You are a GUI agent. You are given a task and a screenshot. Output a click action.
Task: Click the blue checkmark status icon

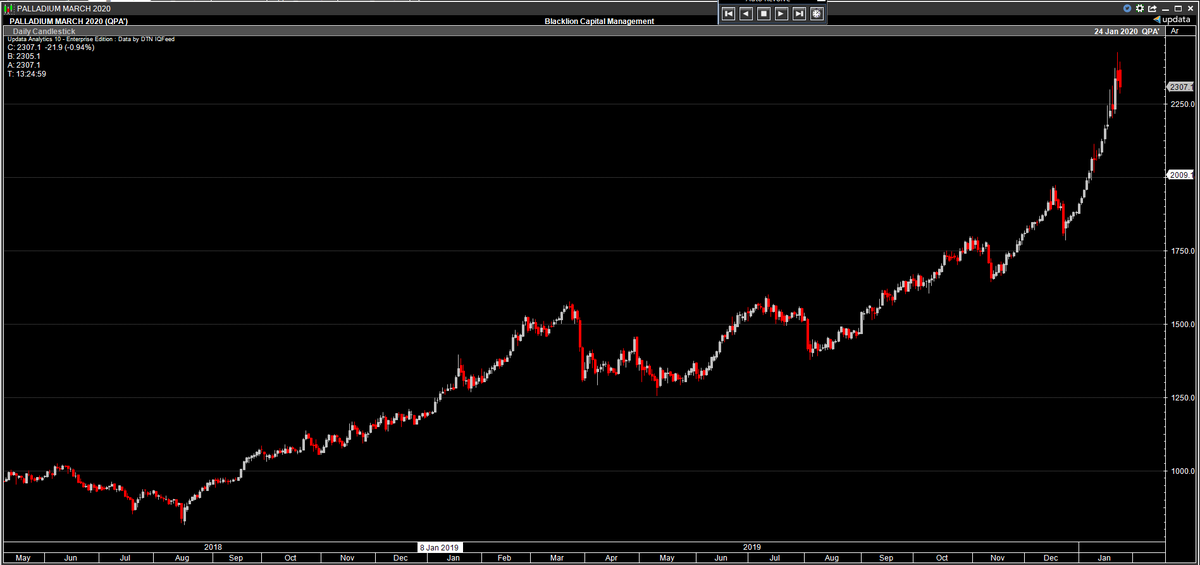tap(1127, 8)
